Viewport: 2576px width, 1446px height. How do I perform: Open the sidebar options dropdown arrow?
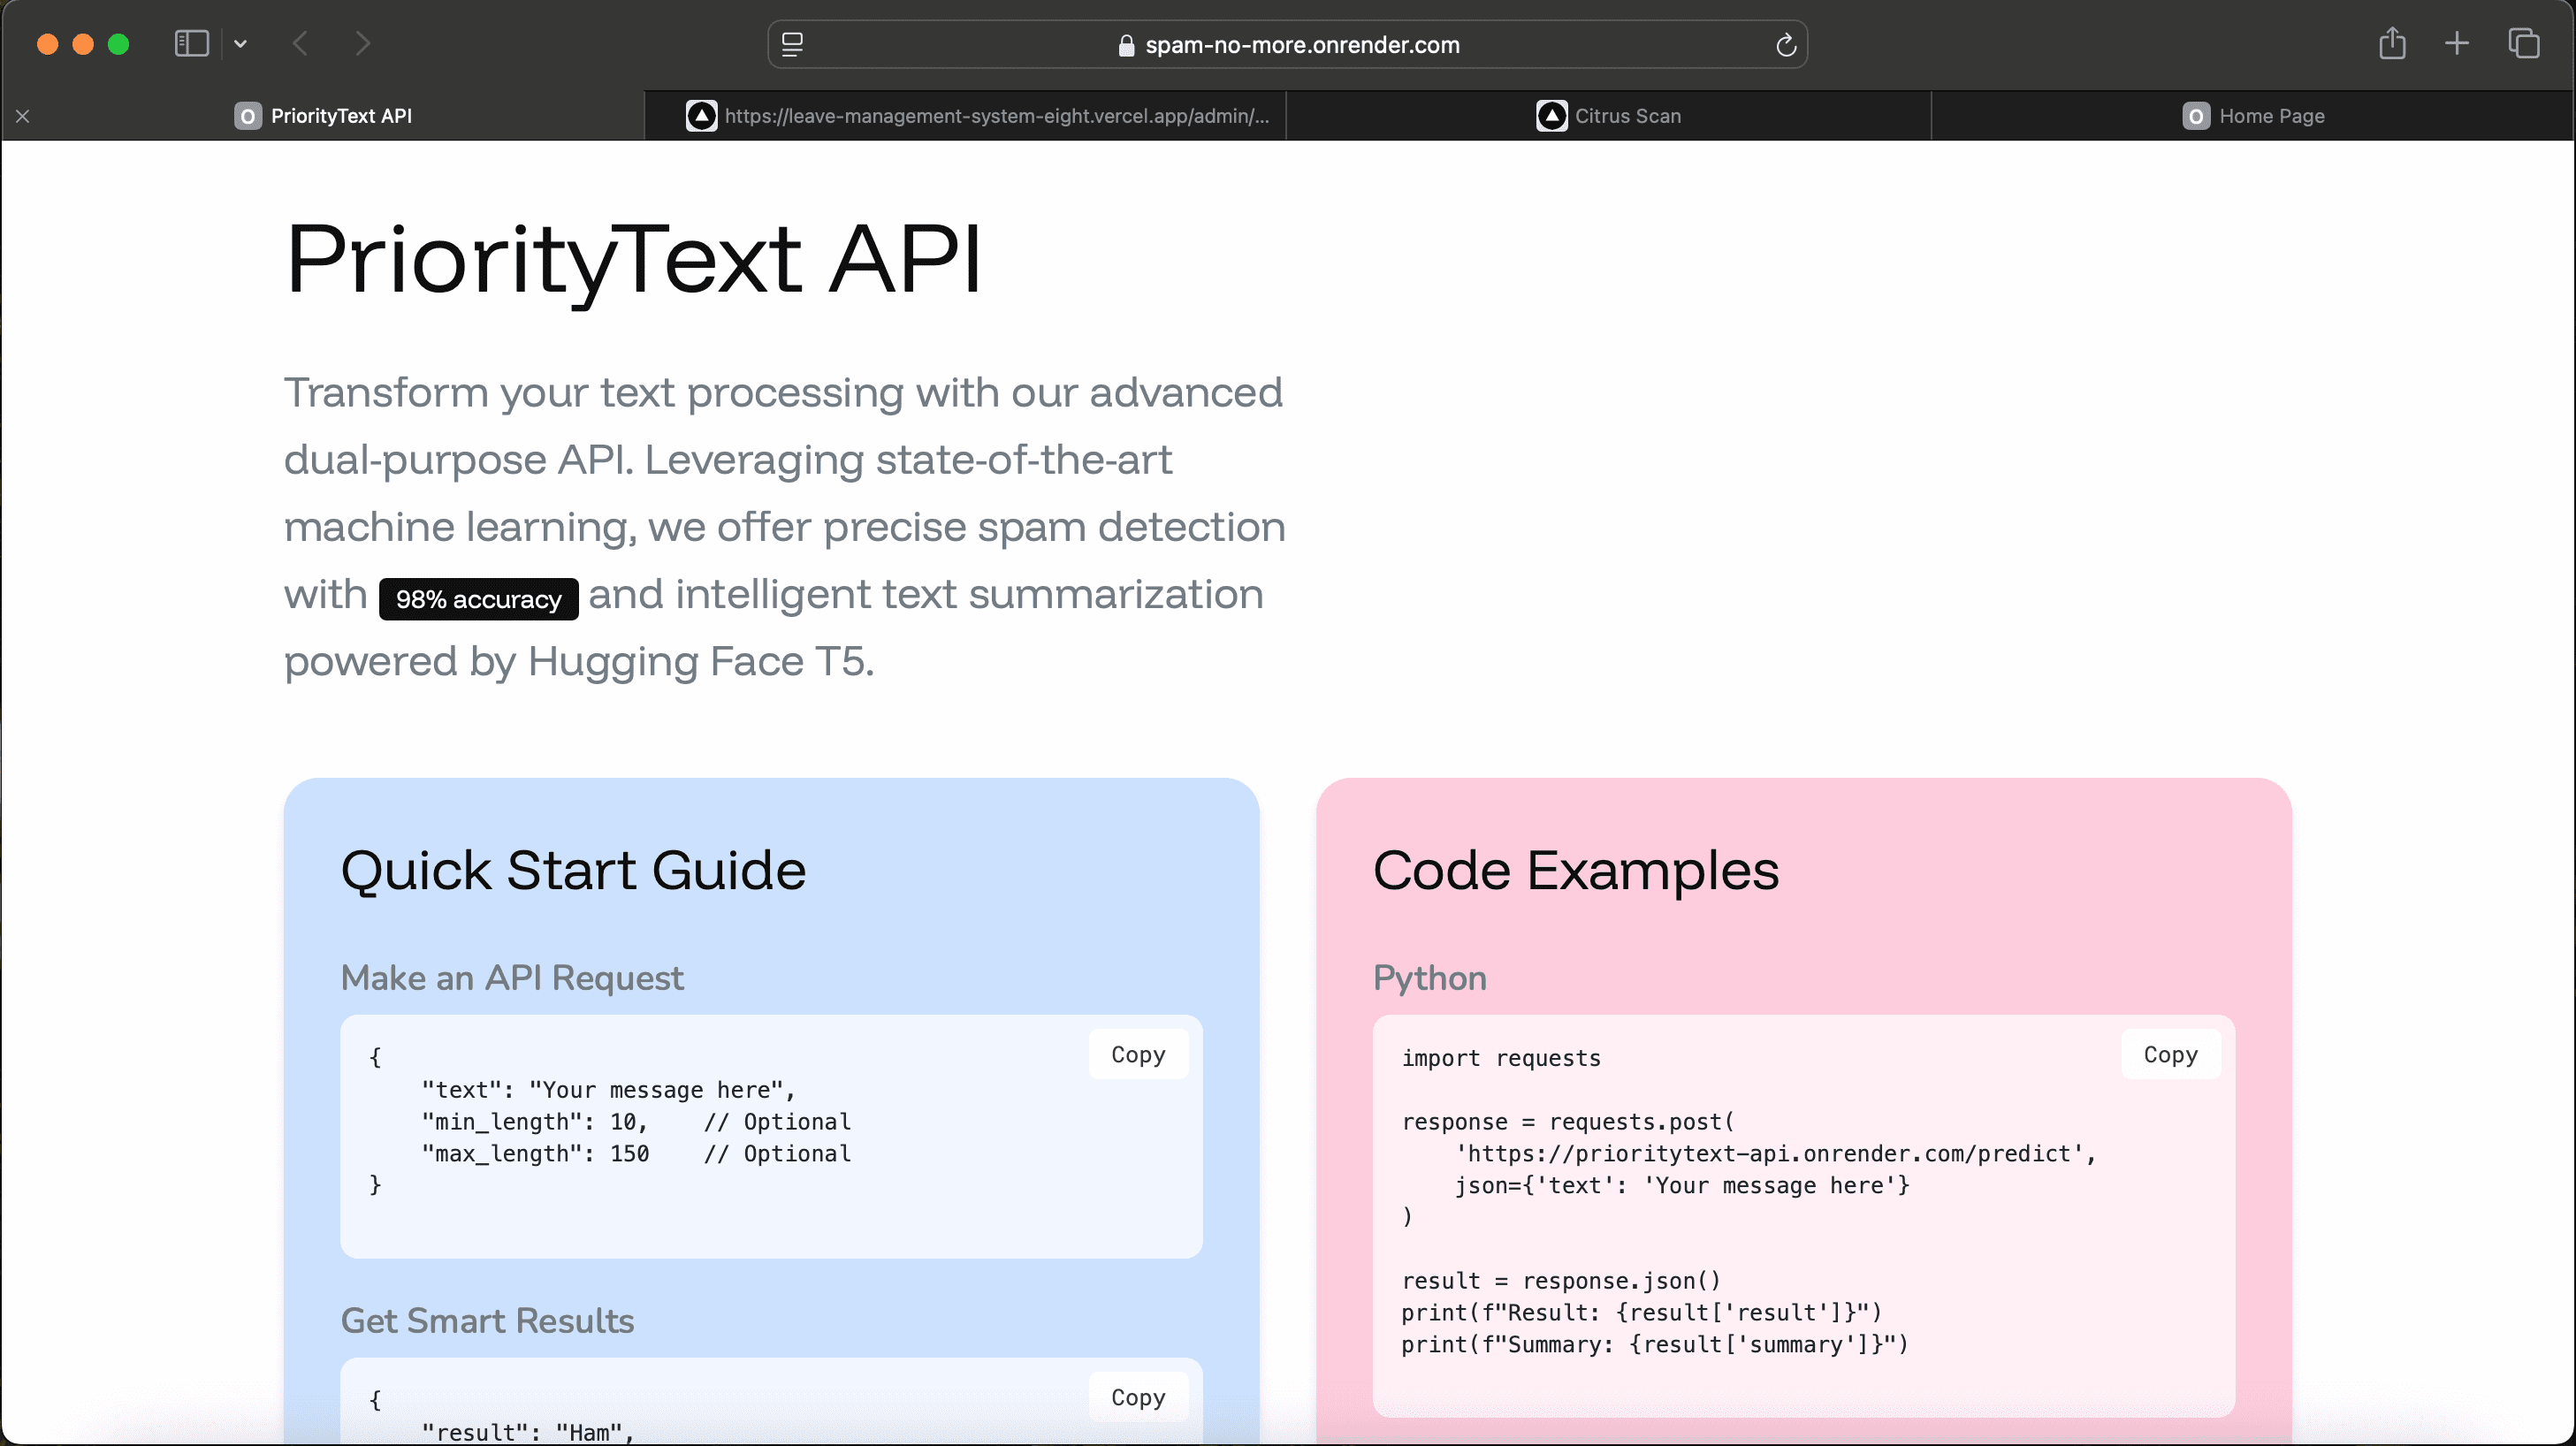coord(240,44)
